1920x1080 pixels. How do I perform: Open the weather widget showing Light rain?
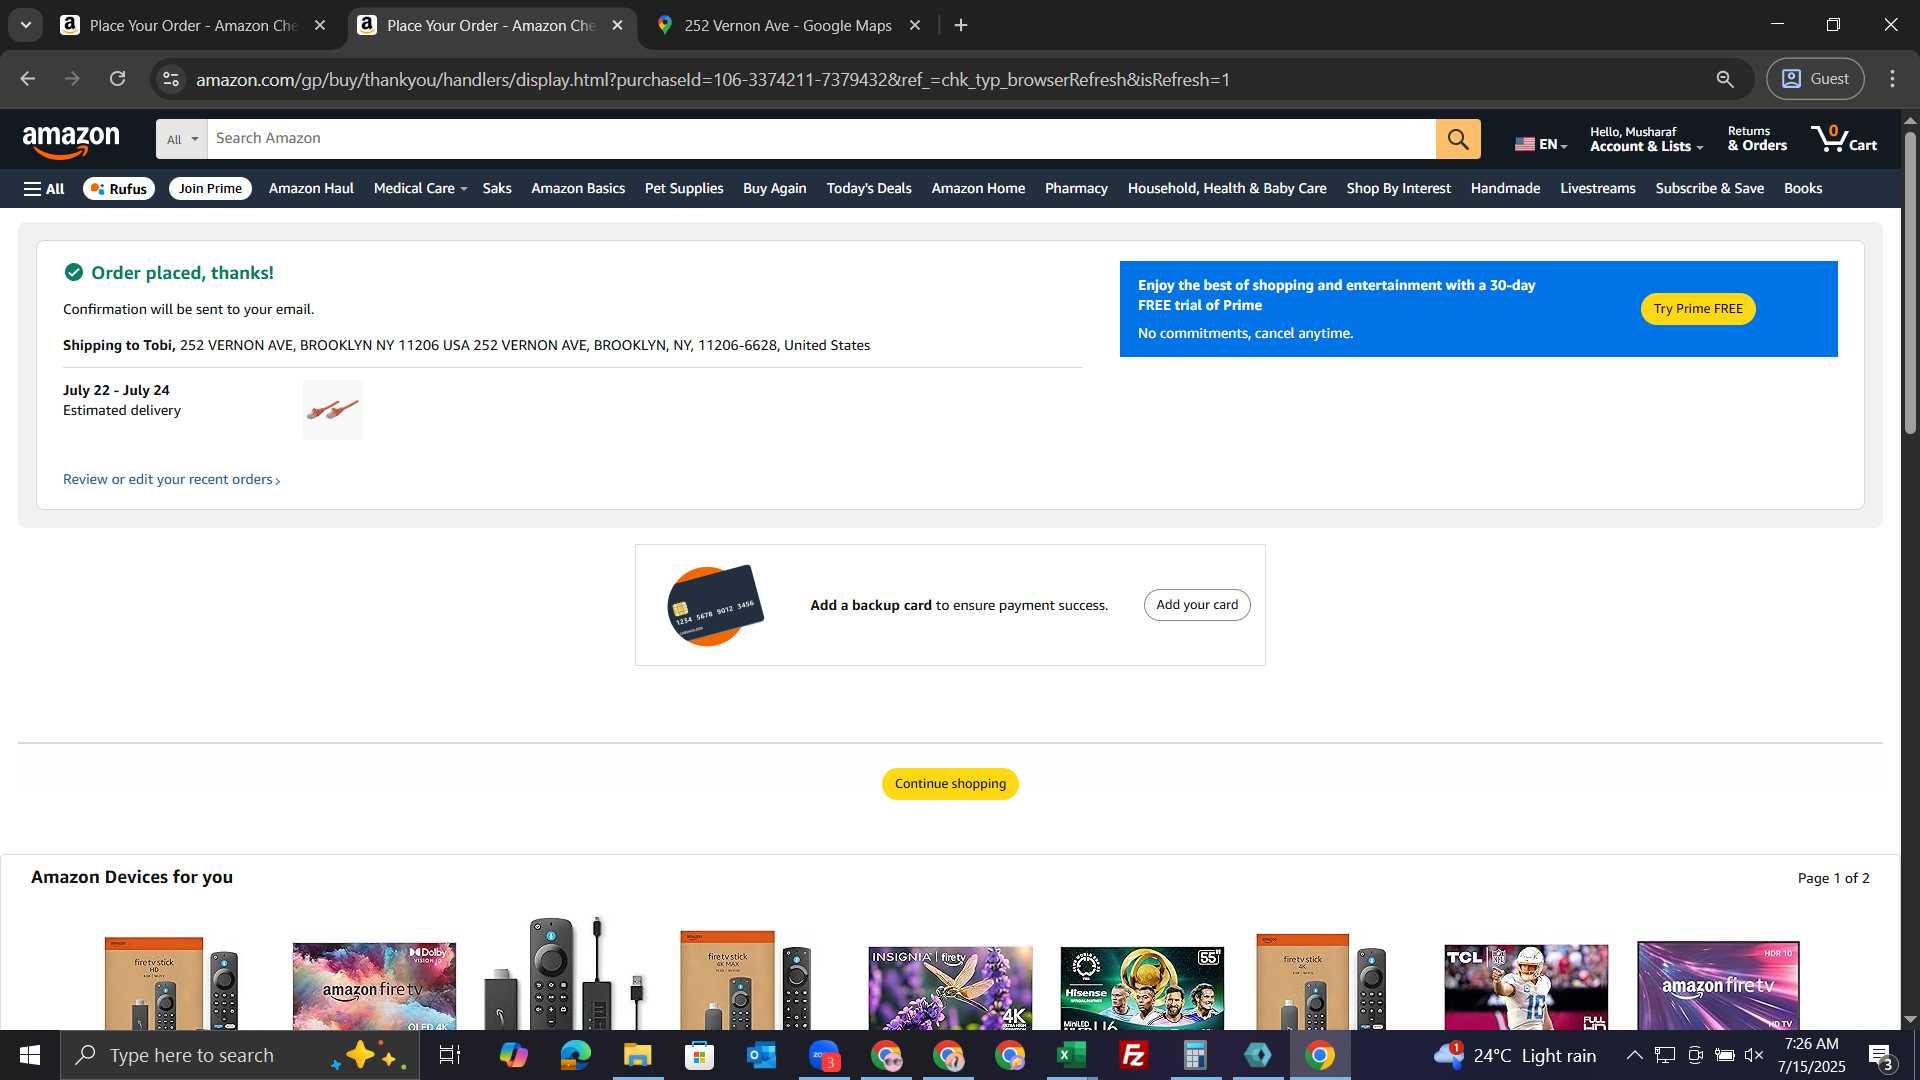coord(1514,1055)
